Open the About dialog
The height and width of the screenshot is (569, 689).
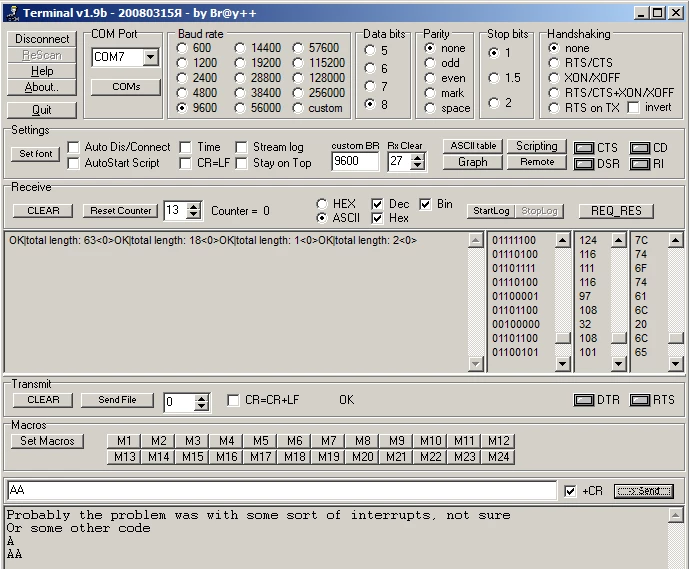(42, 87)
